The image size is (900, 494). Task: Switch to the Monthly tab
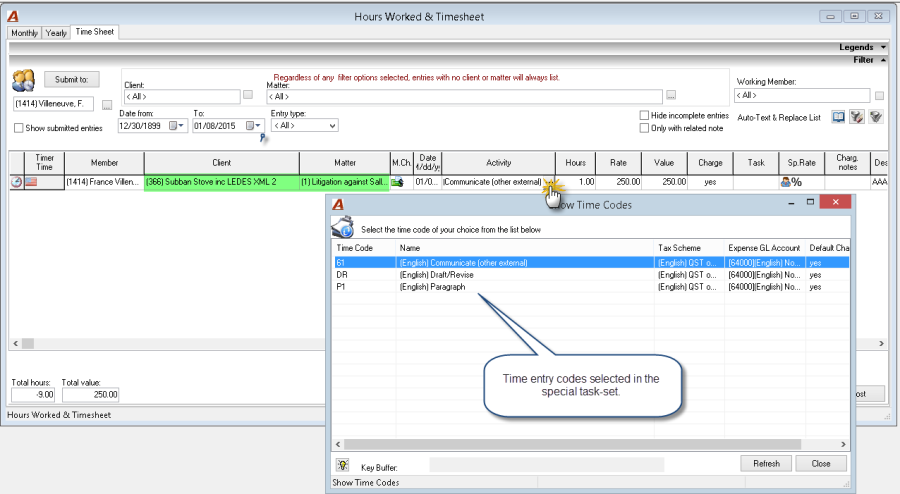[25, 33]
